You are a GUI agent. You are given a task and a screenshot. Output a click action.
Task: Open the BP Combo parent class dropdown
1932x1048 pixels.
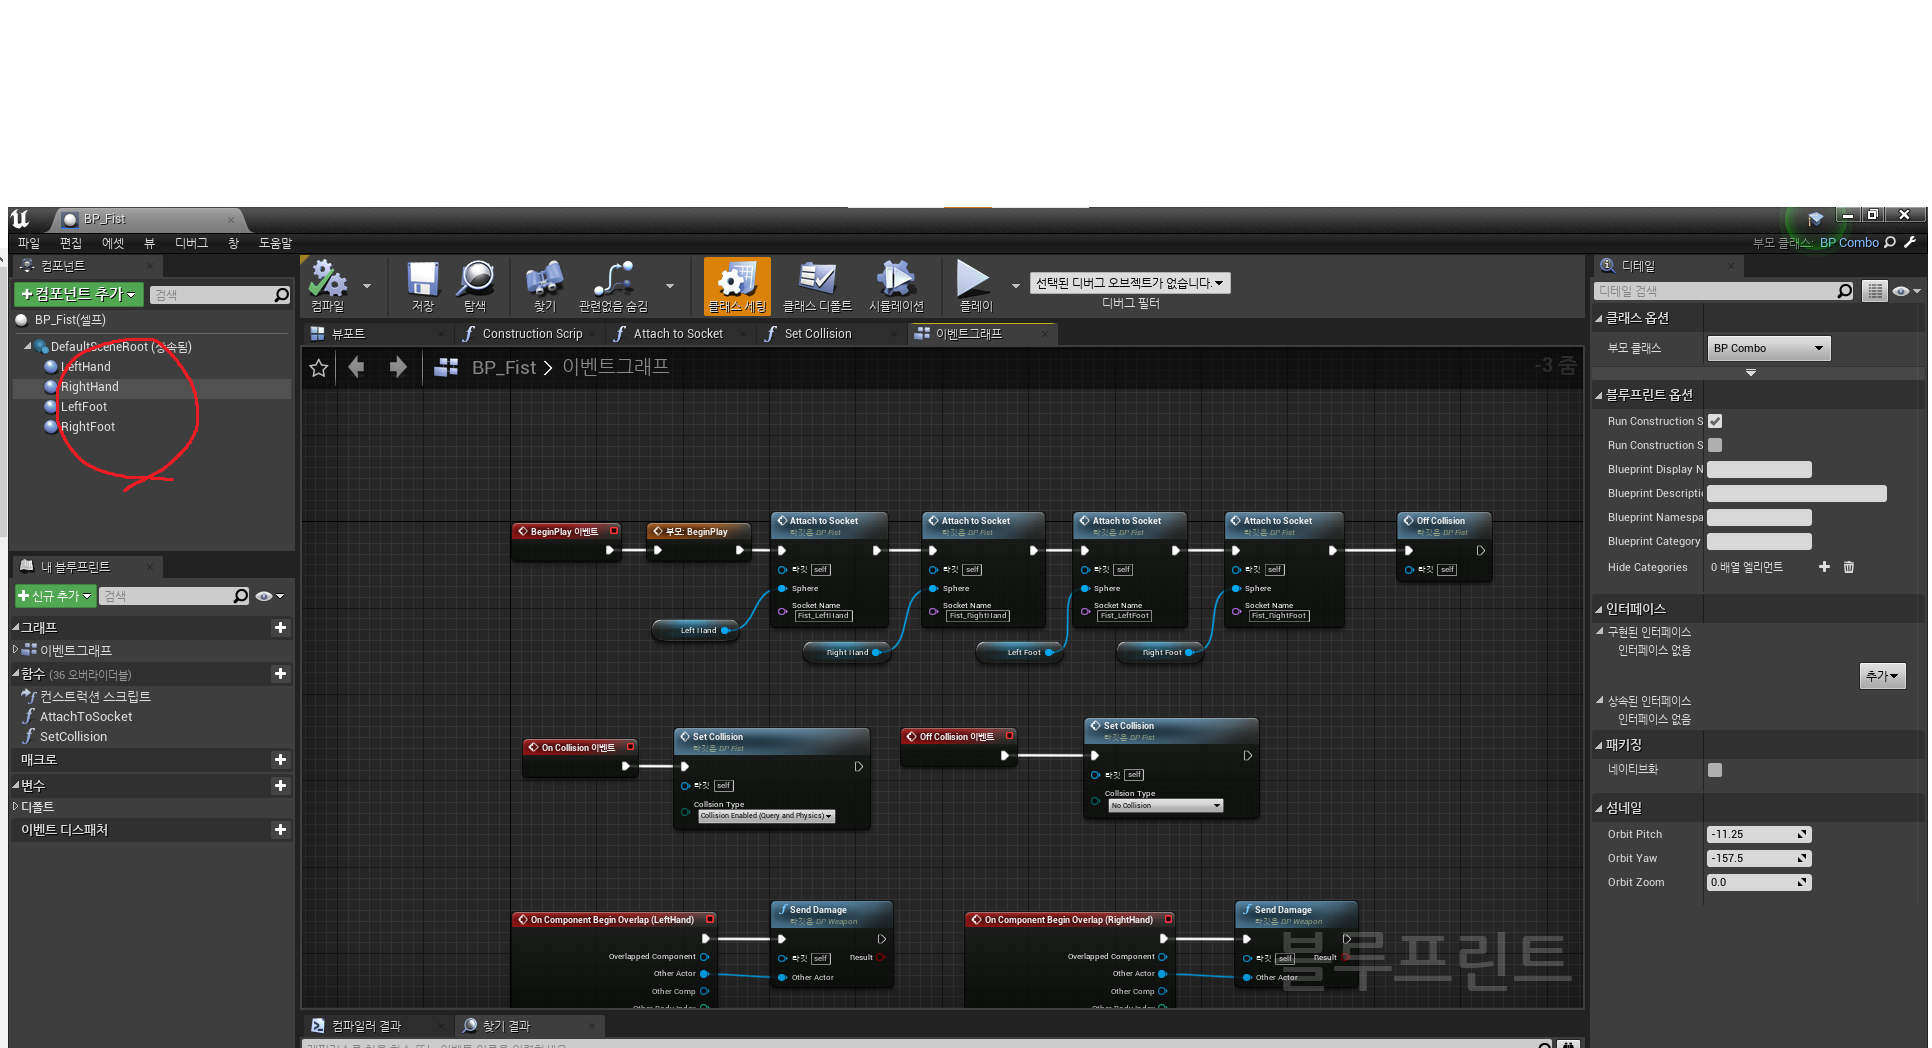[1768, 348]
